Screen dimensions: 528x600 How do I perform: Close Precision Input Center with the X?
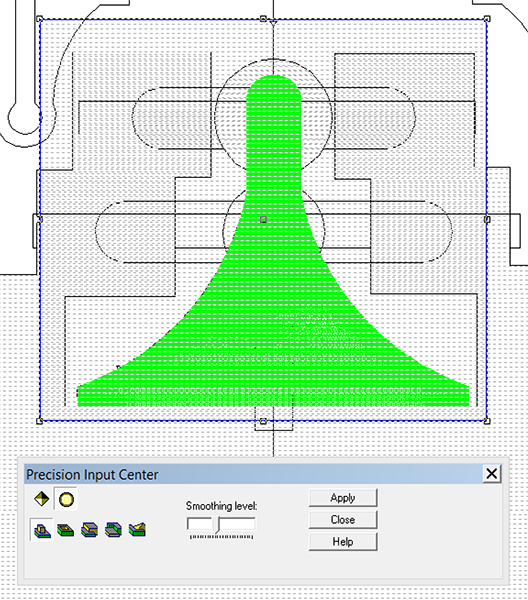click(492, 474)
